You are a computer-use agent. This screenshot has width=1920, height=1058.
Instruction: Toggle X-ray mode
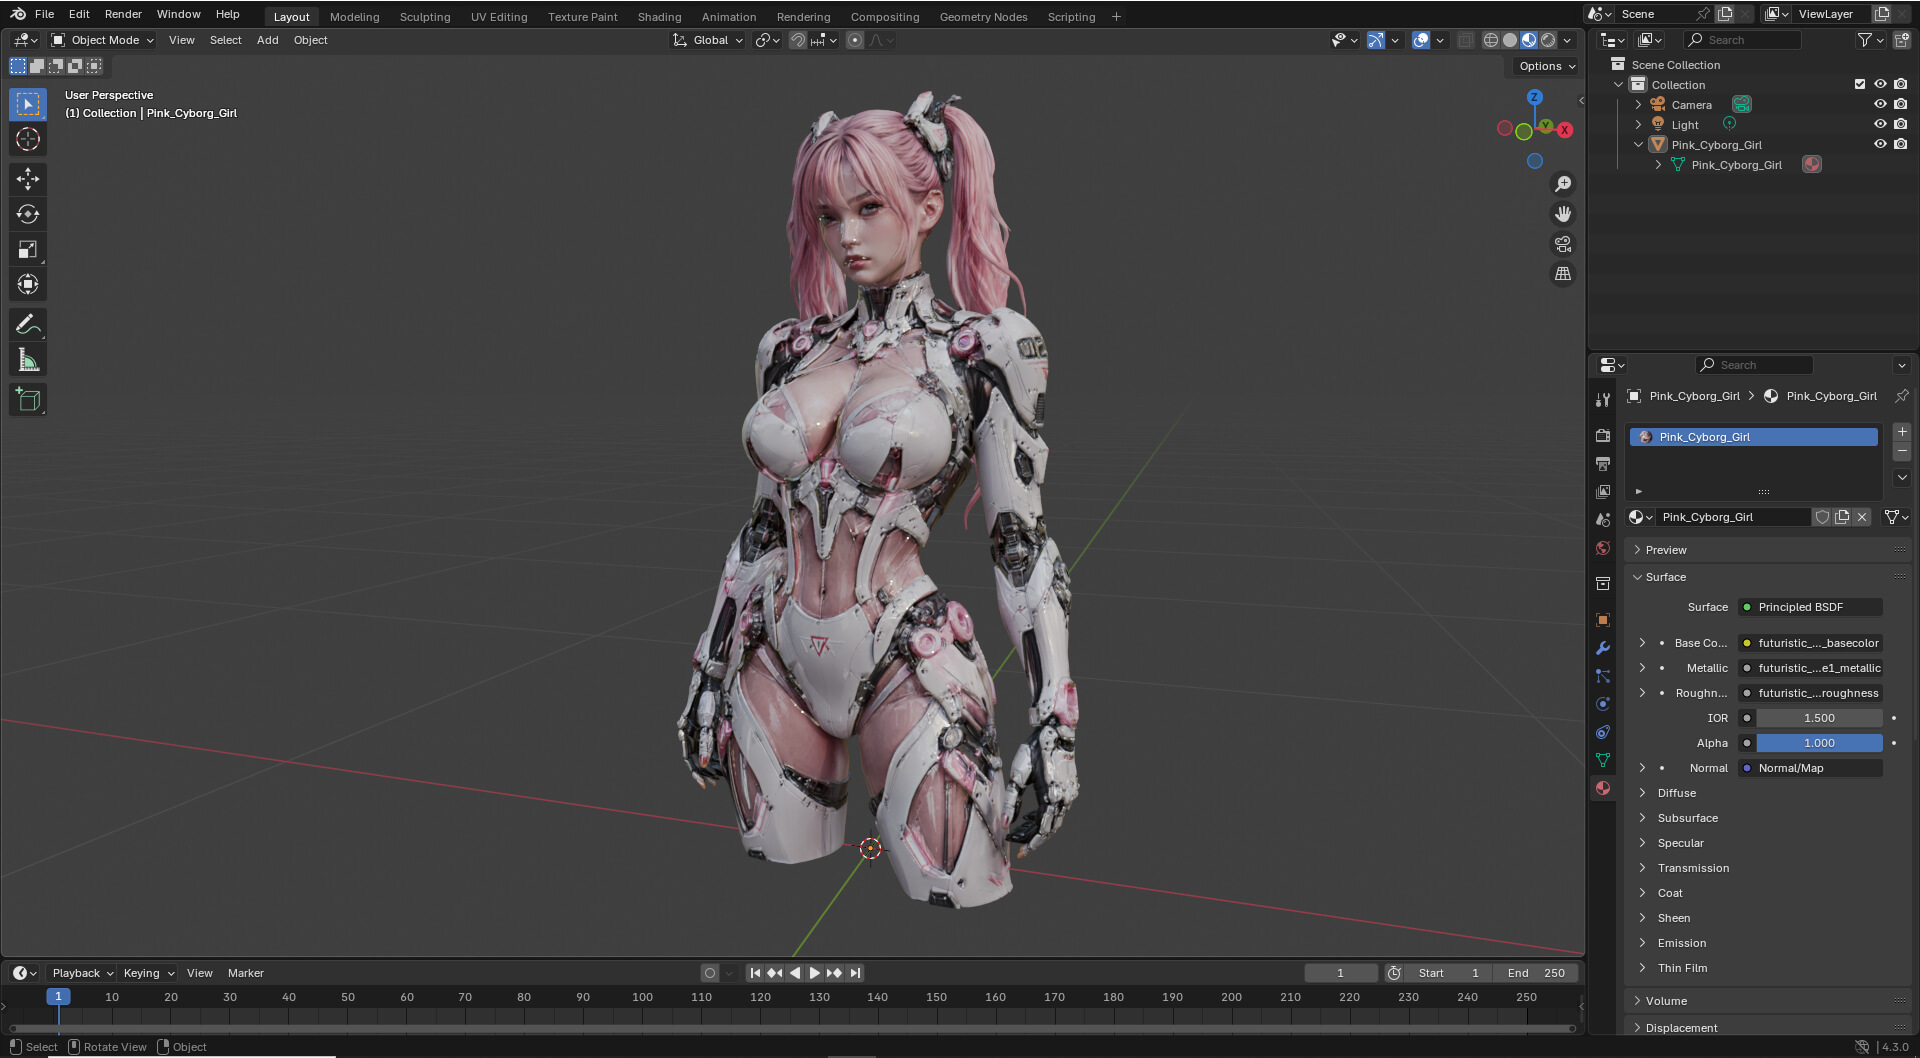(1466, 40)
